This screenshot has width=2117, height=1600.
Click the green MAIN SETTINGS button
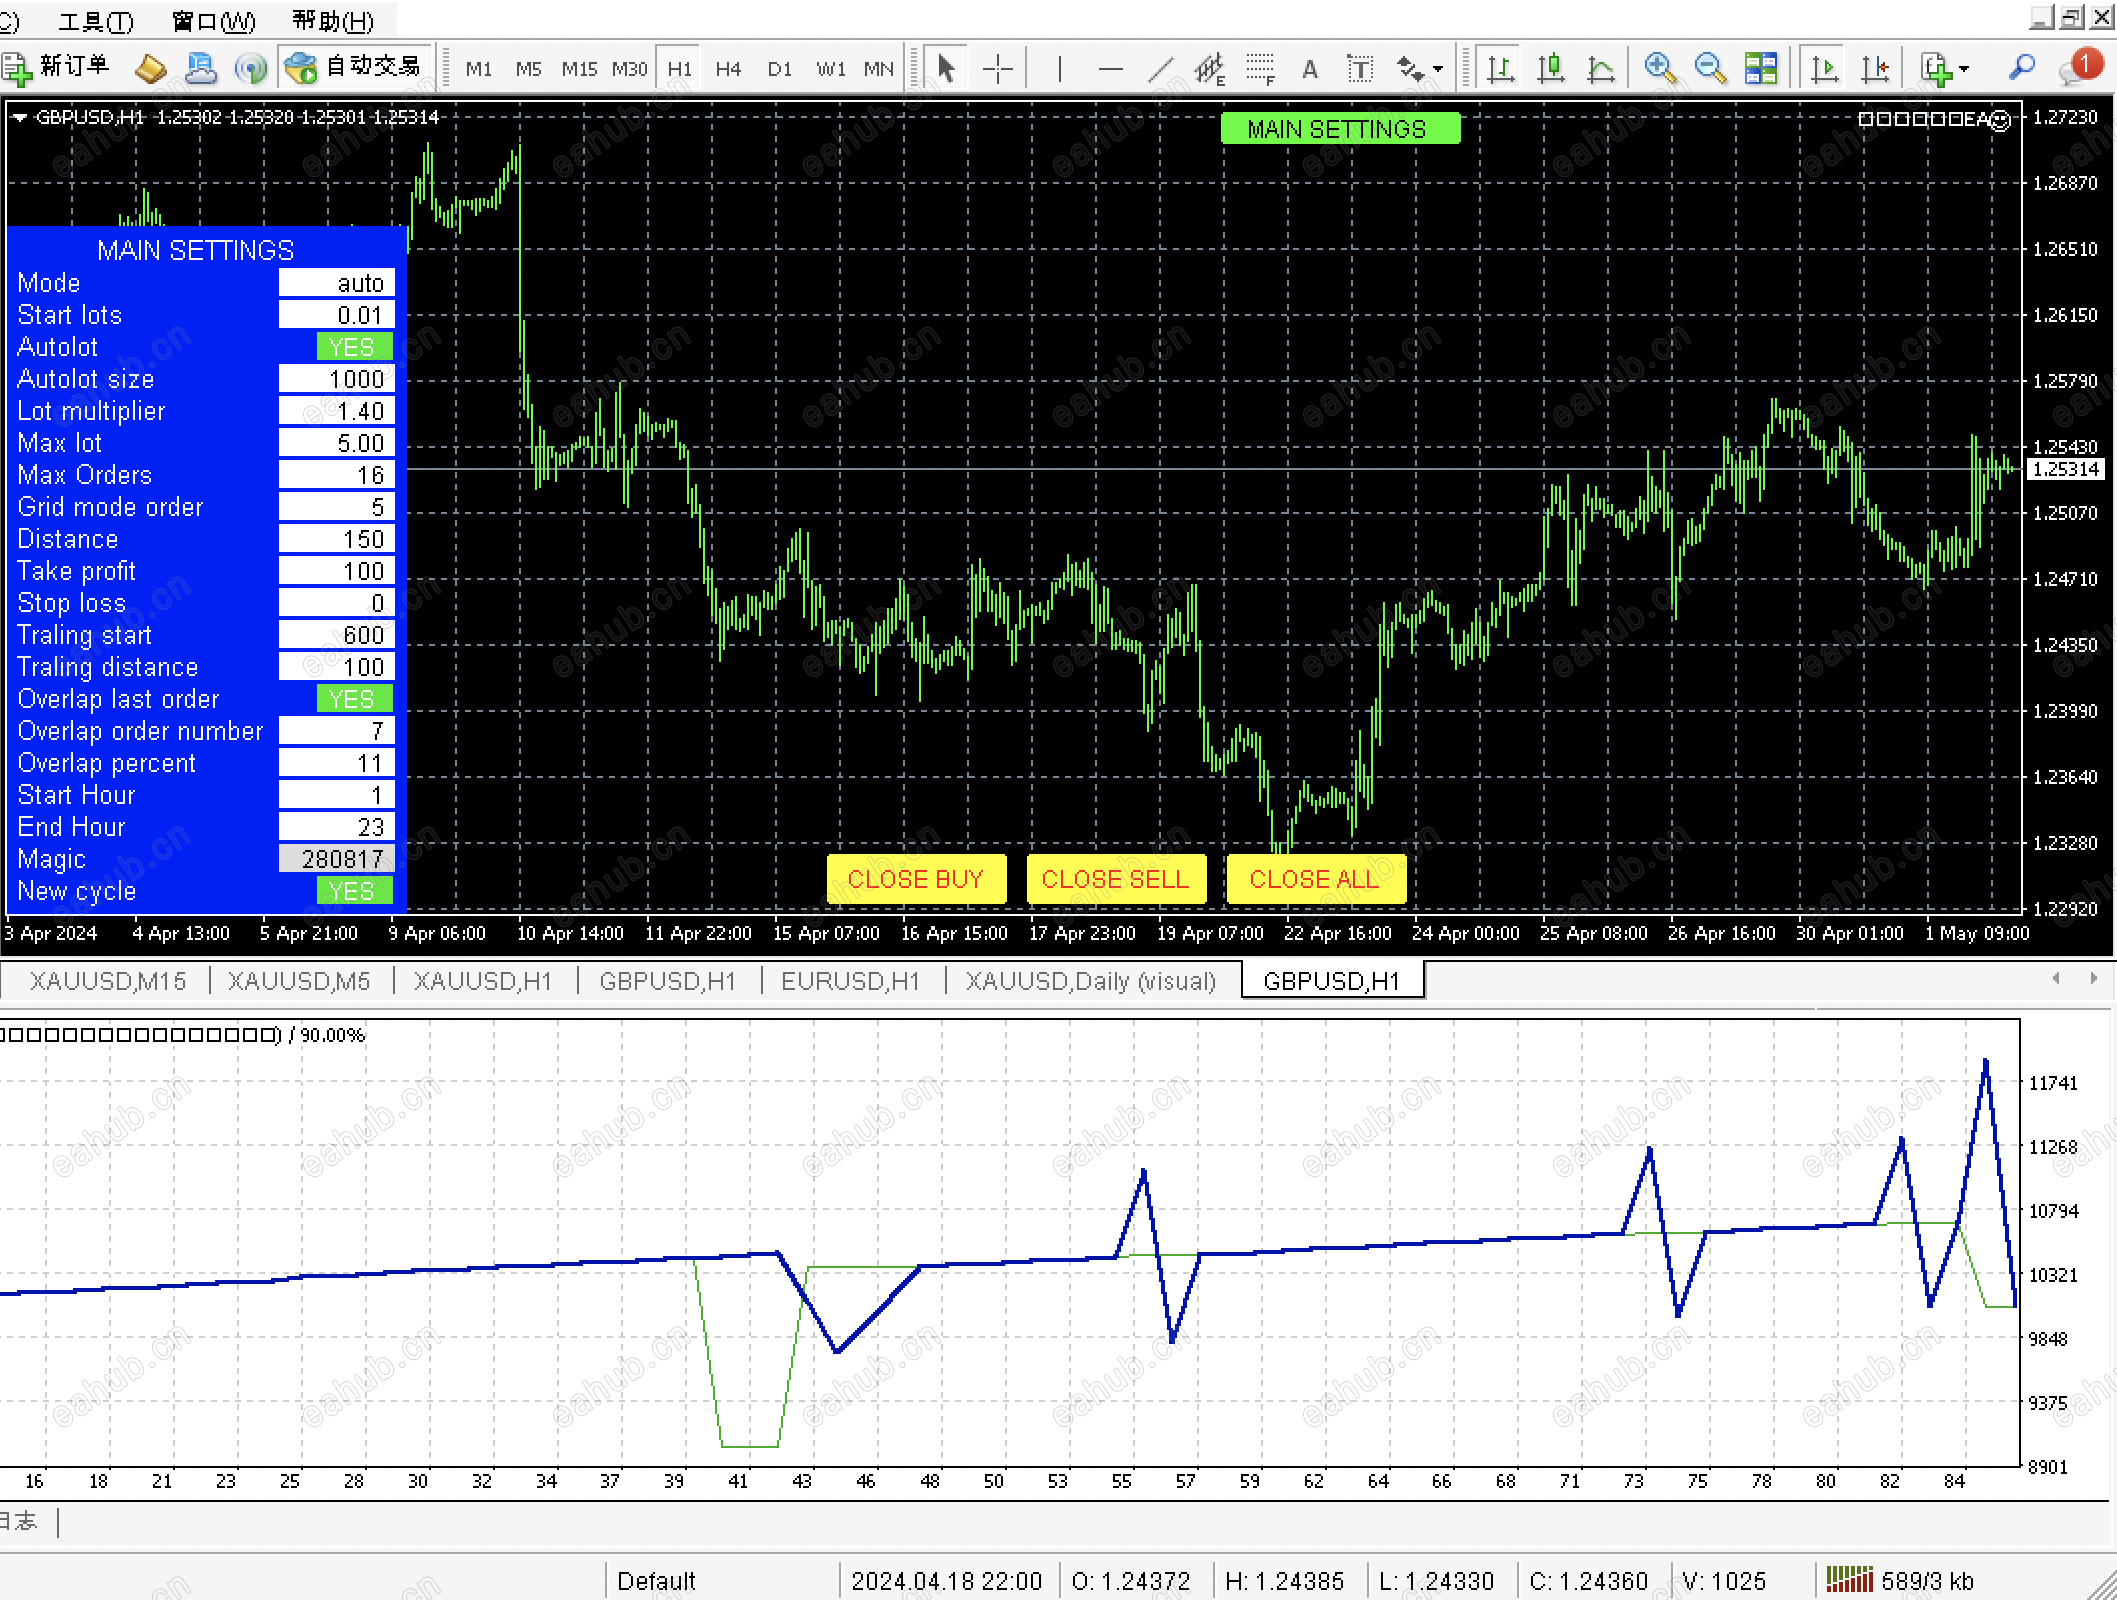(x=1339, y=129)
